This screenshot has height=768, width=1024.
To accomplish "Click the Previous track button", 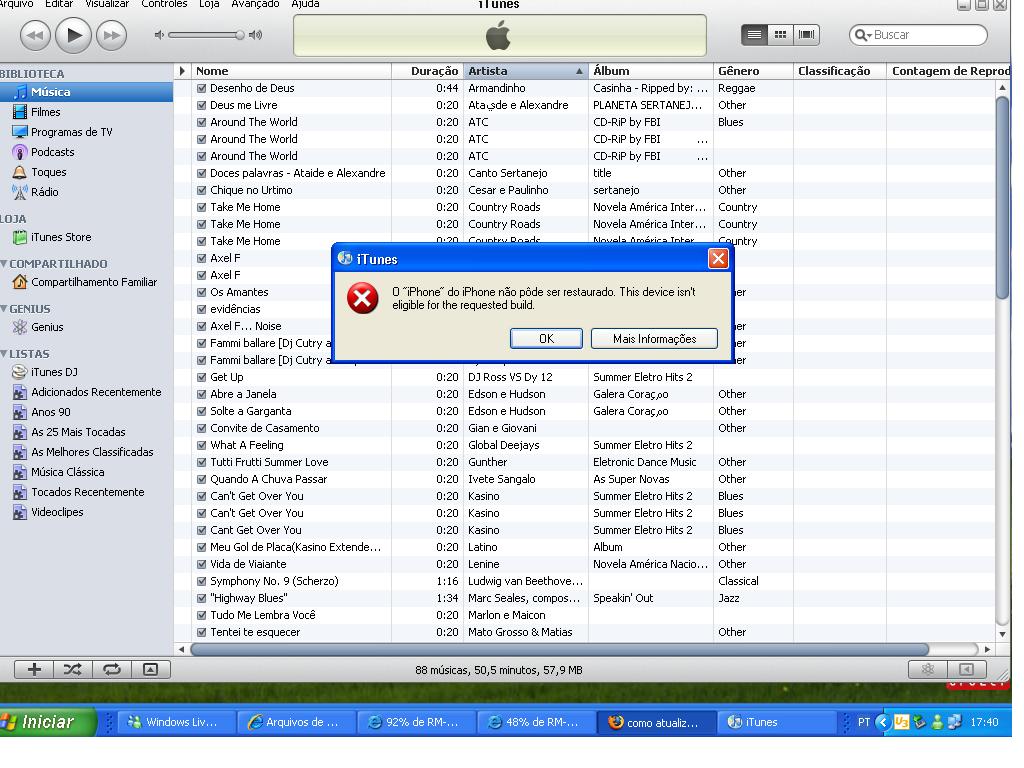I will pyautogui.click(x=35, y=35).
